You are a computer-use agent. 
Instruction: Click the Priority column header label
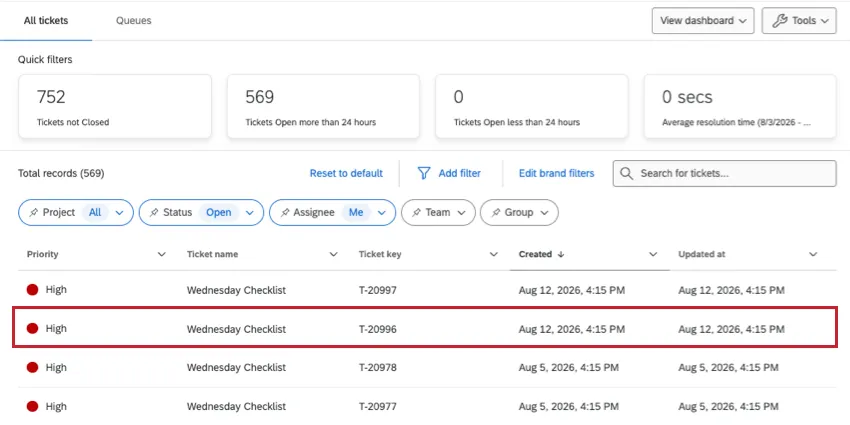42,254
